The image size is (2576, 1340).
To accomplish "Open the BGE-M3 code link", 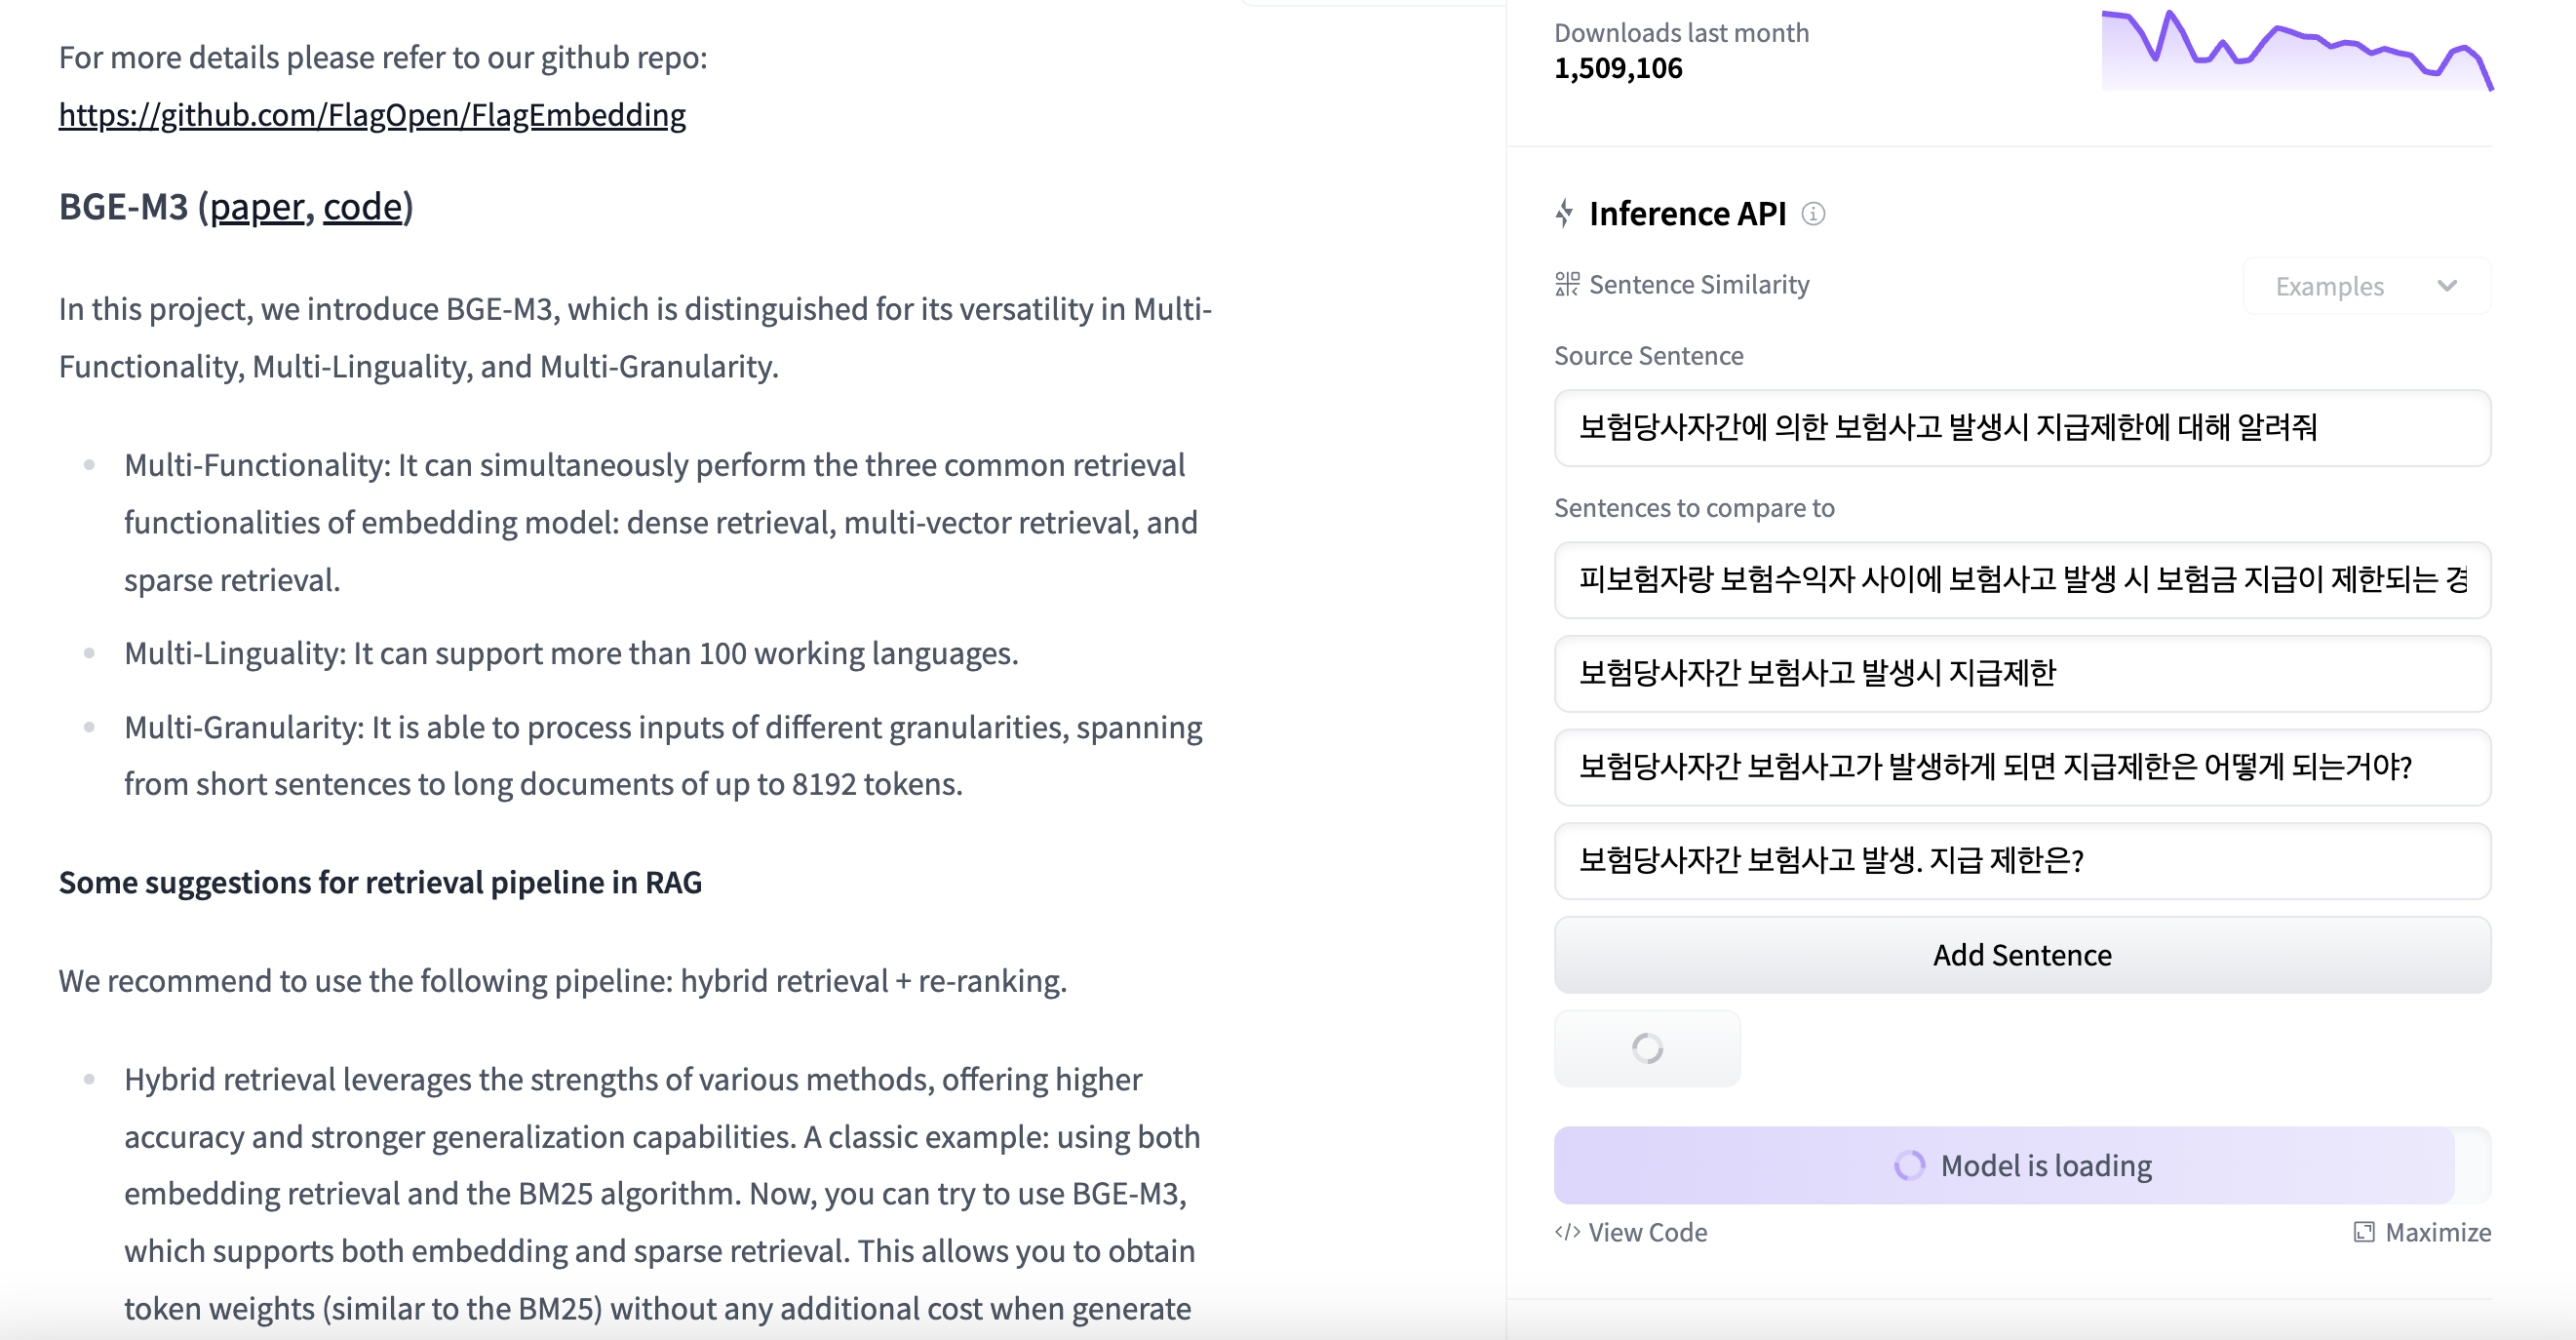I will coord(362,207).
